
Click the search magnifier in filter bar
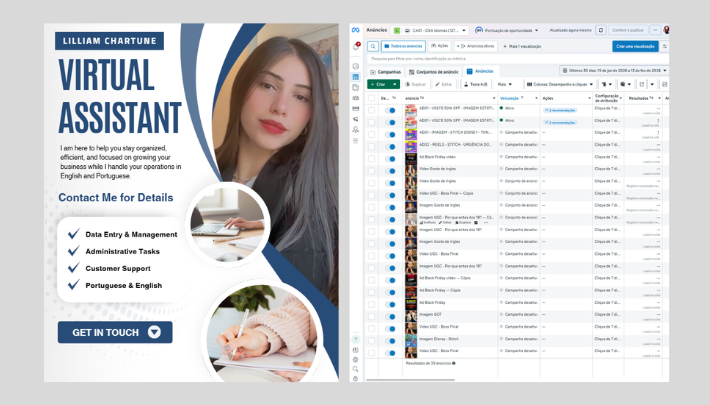tap(371, 46)
